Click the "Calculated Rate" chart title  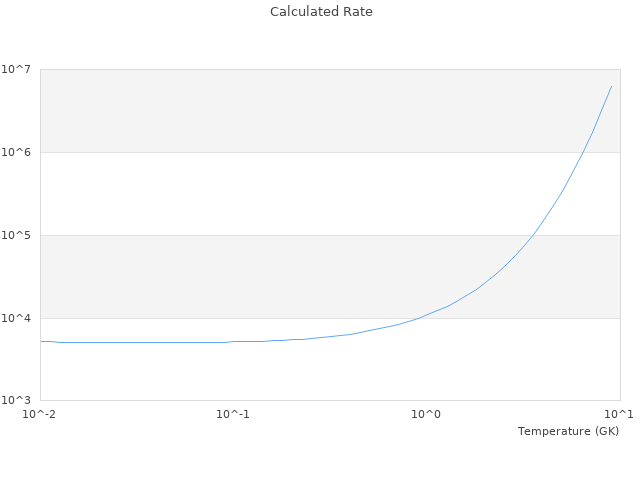click(x=321, y=12)
